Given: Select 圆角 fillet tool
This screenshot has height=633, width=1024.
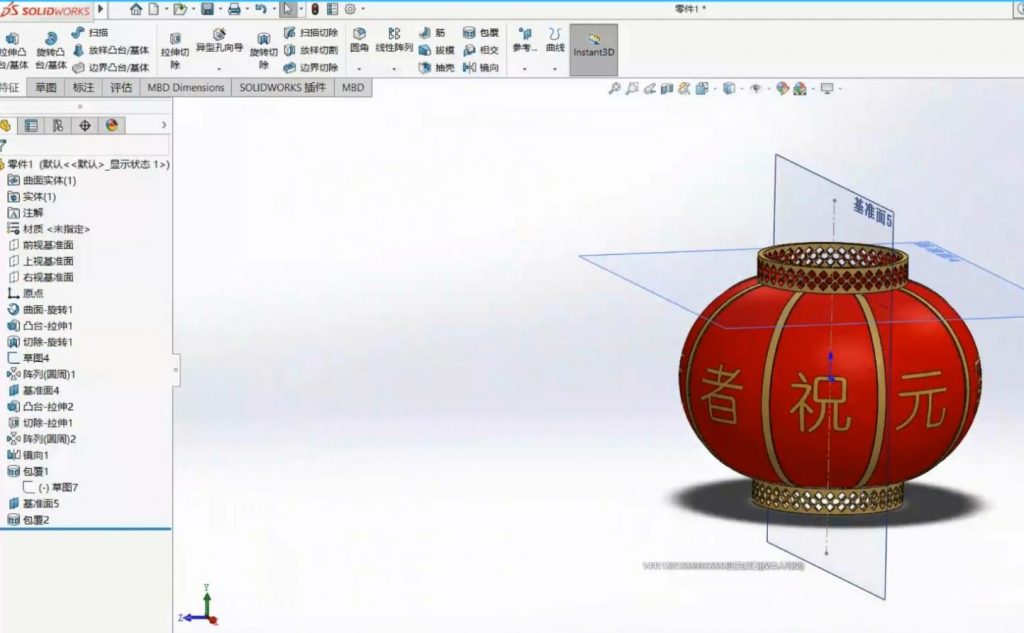Looking at the screenshot, I should pos(359,41).
